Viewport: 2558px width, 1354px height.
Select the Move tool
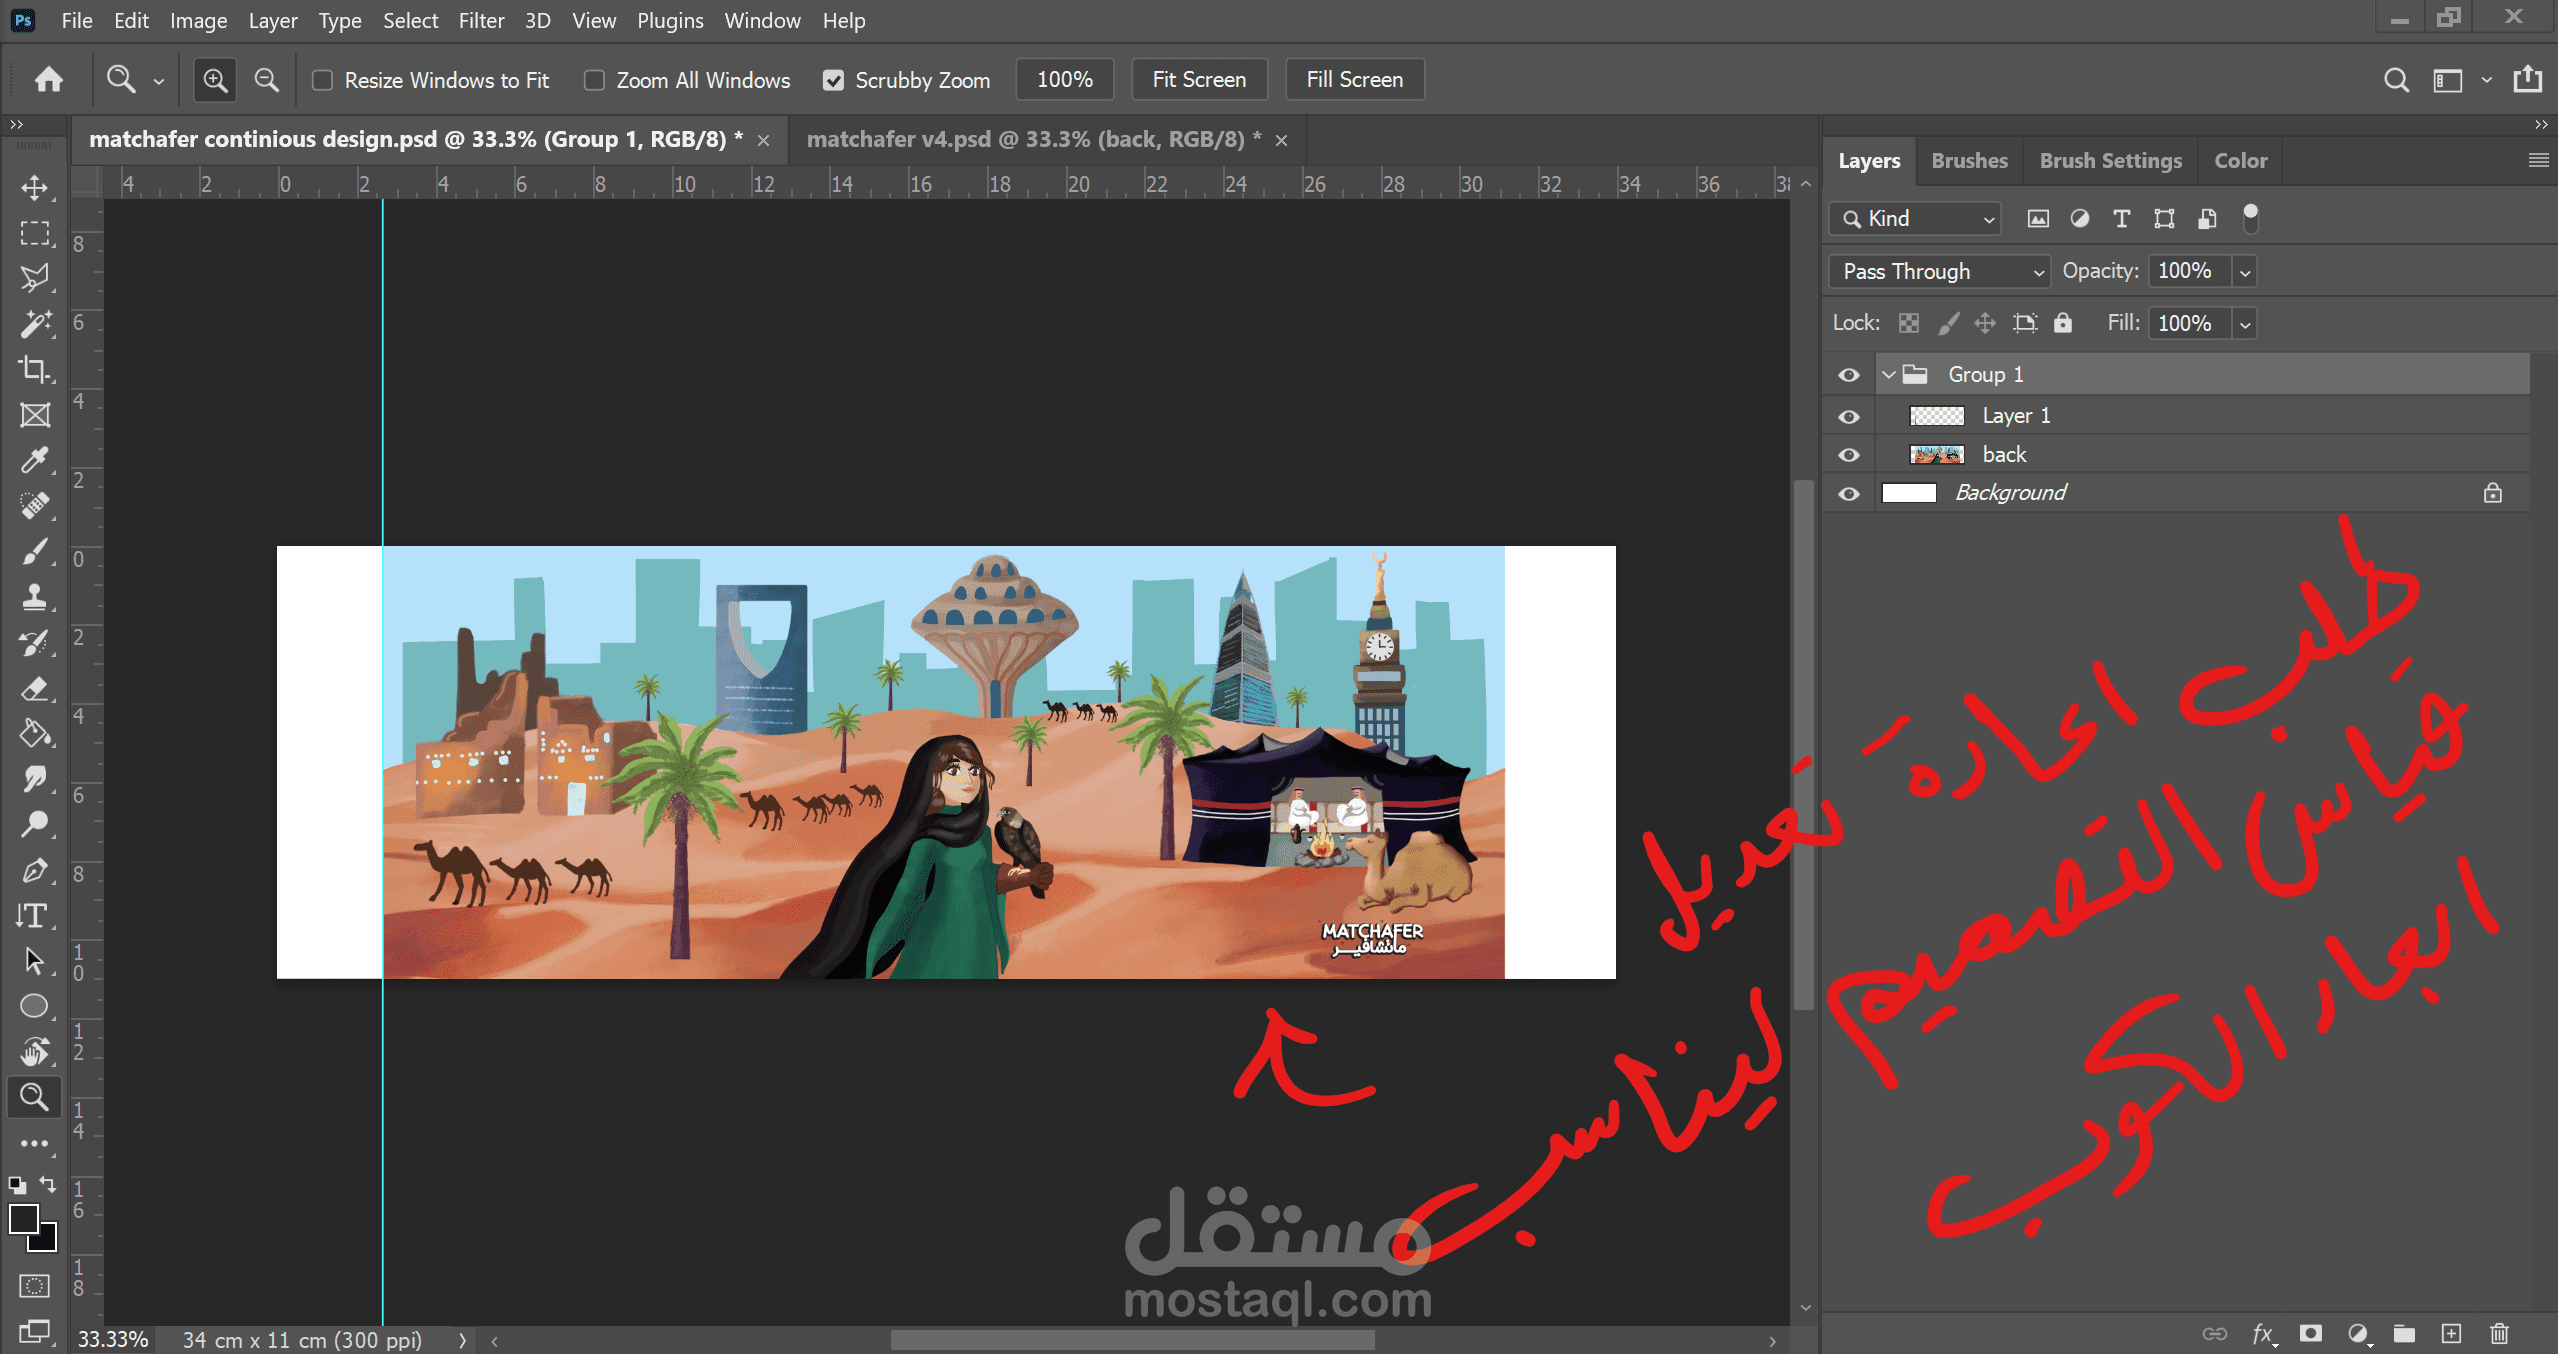[35, 188]
